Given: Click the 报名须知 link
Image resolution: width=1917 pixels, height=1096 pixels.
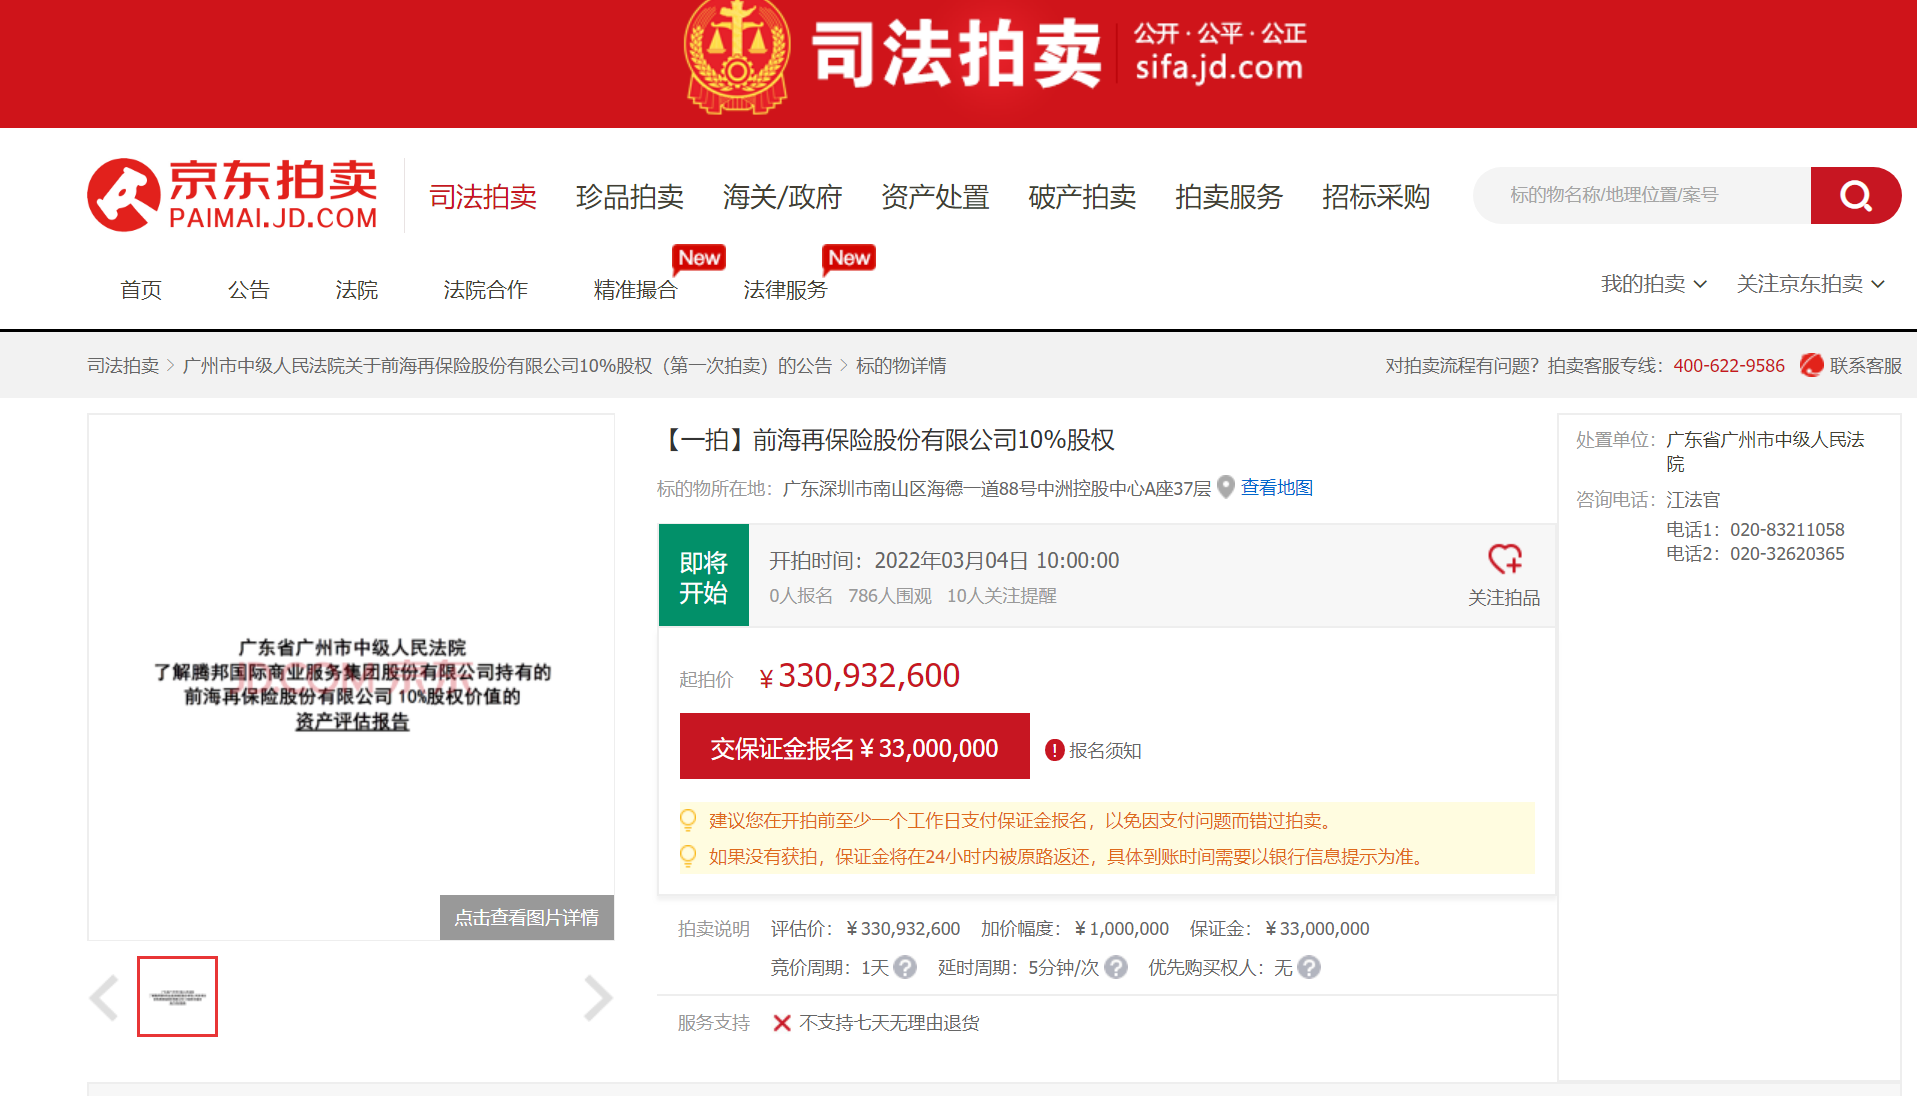Looking at the screenshot, I should [x=1105, y=750].
